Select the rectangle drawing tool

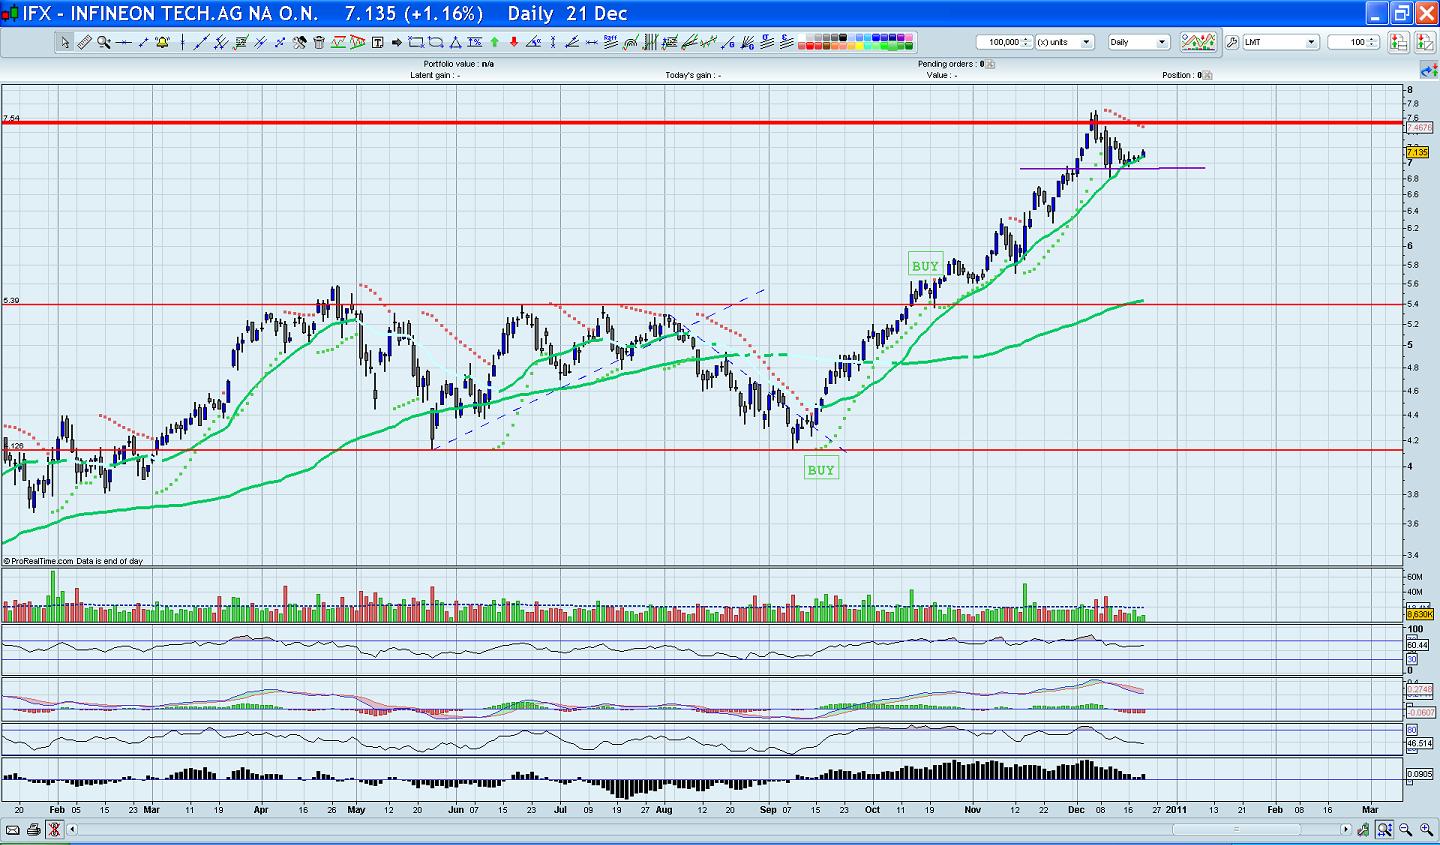coord(416,42)
